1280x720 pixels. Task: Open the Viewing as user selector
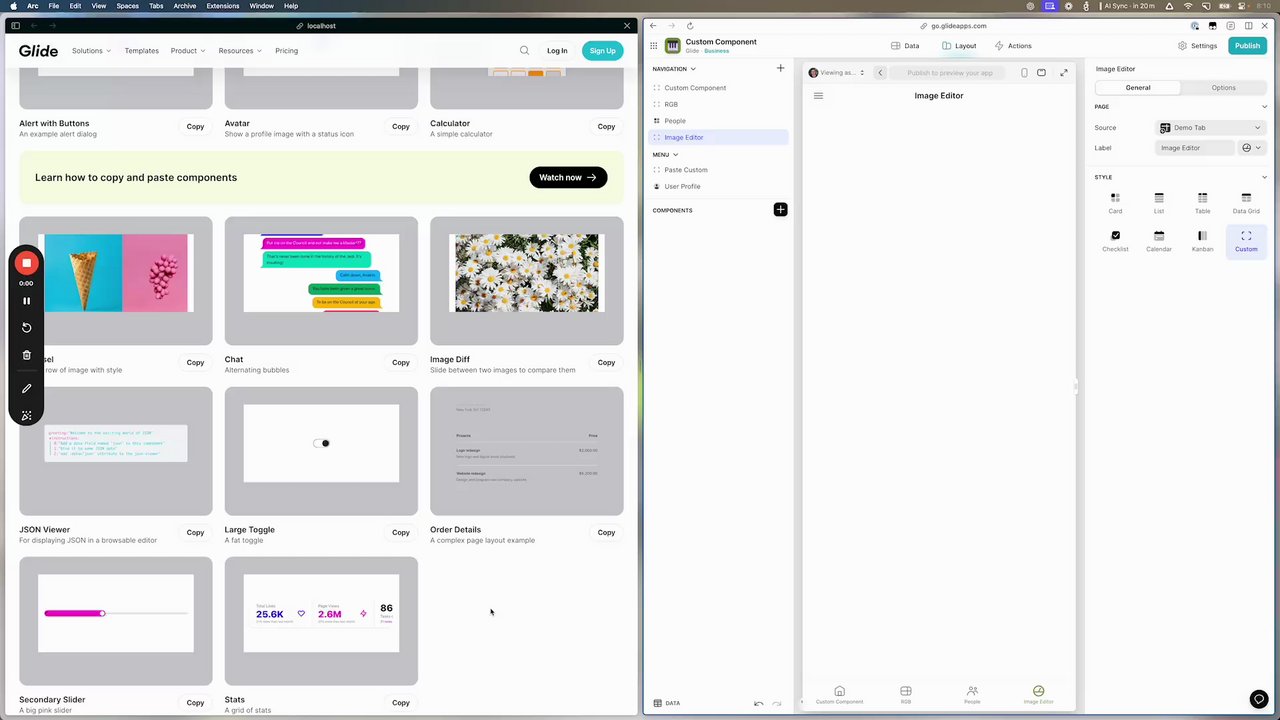pyautogui.click(x=836, y=73)
